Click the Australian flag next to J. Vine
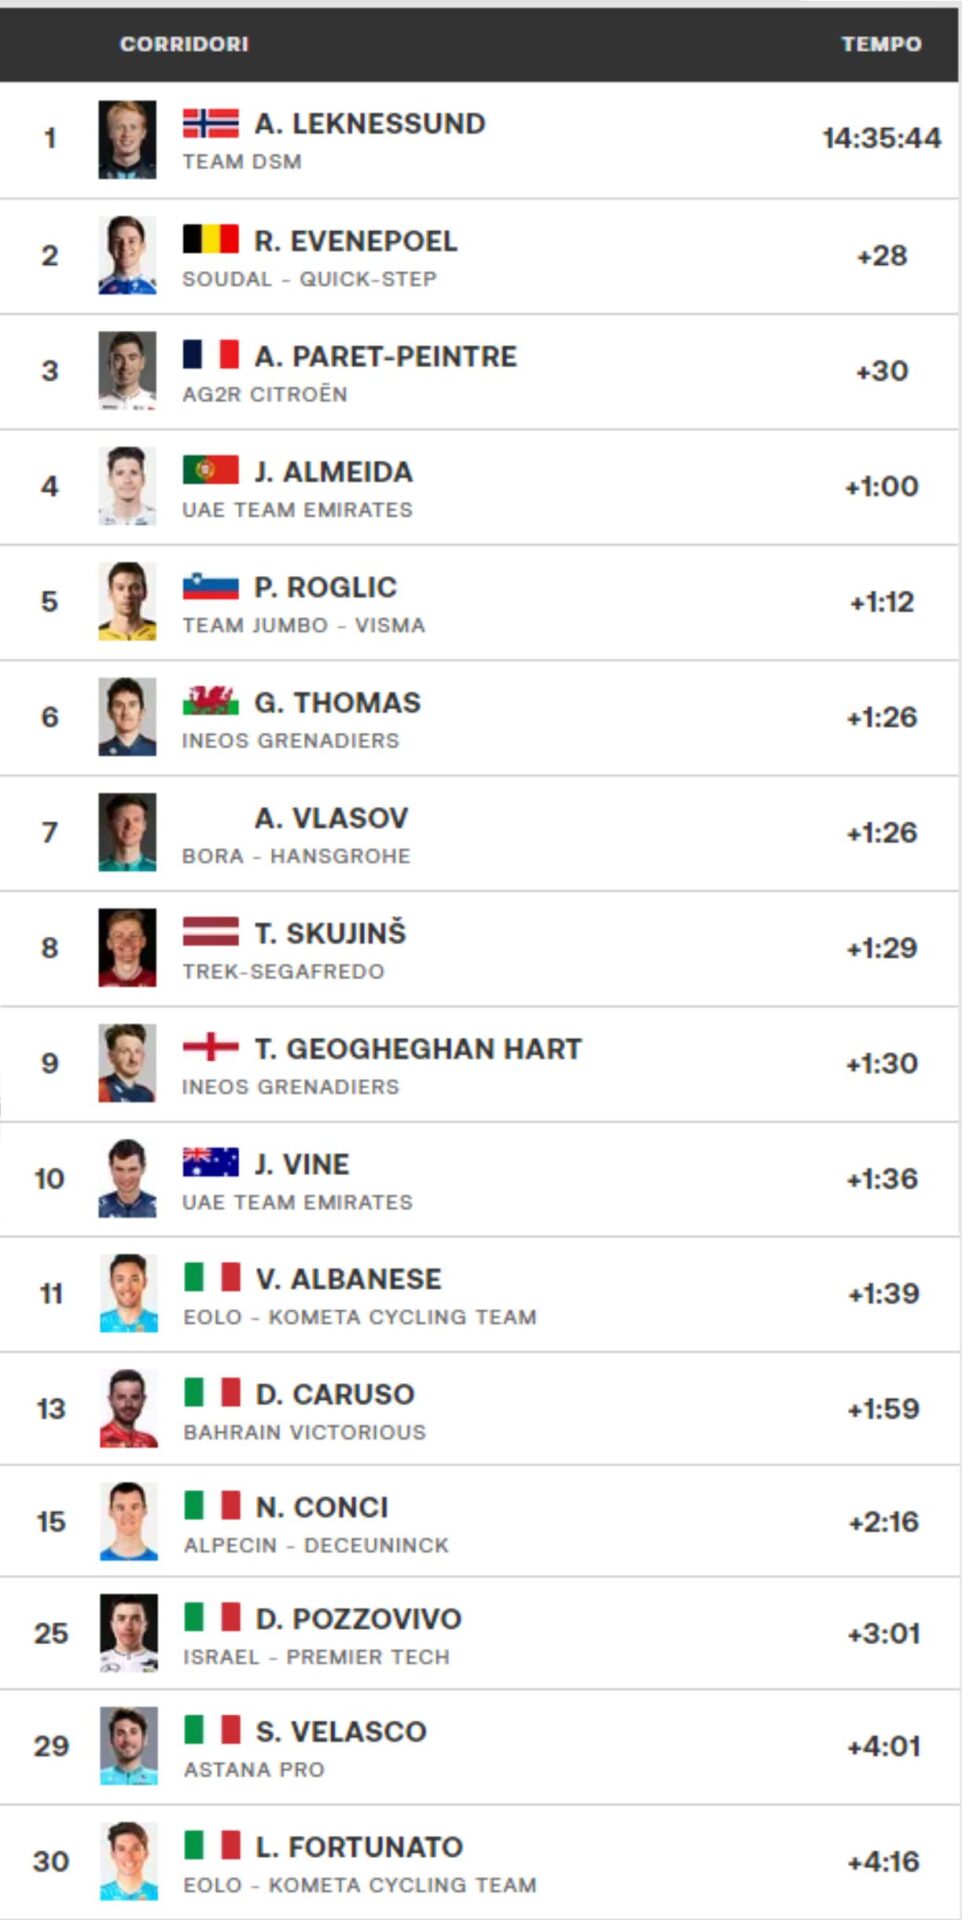 [x=210, y=1163]
